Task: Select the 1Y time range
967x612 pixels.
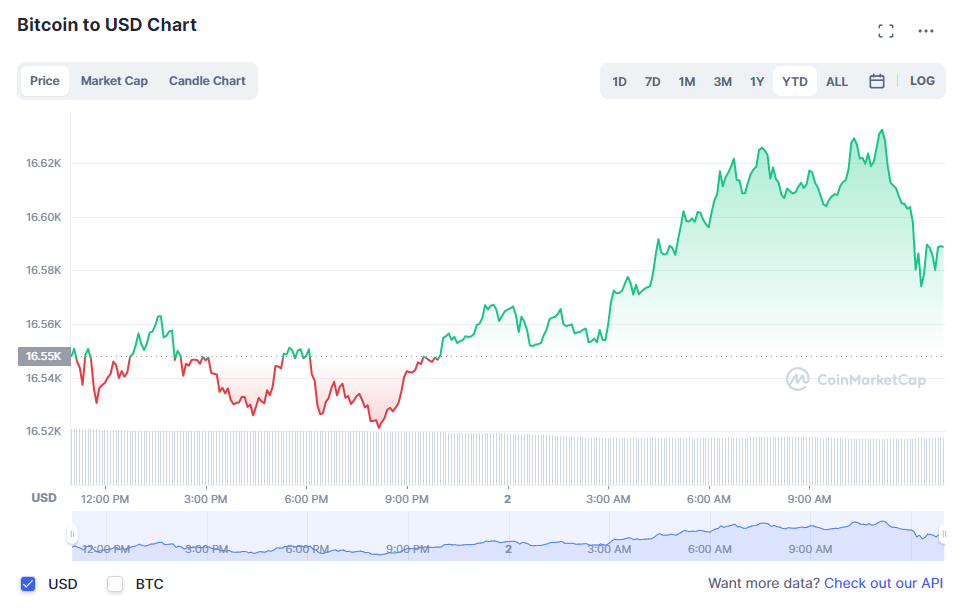Action: click(x=757, y=81)
